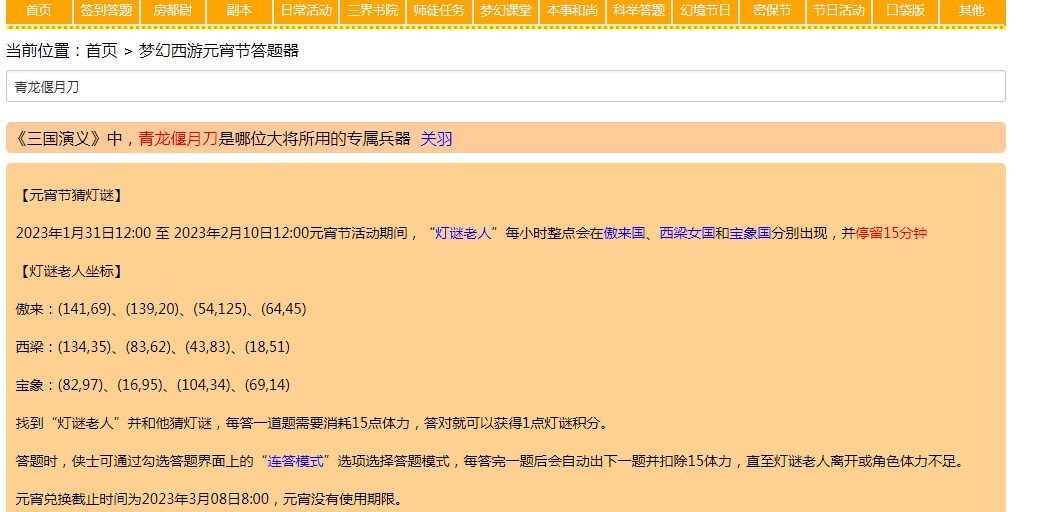Click the 宝象 coordinates line

coord(153,385)
